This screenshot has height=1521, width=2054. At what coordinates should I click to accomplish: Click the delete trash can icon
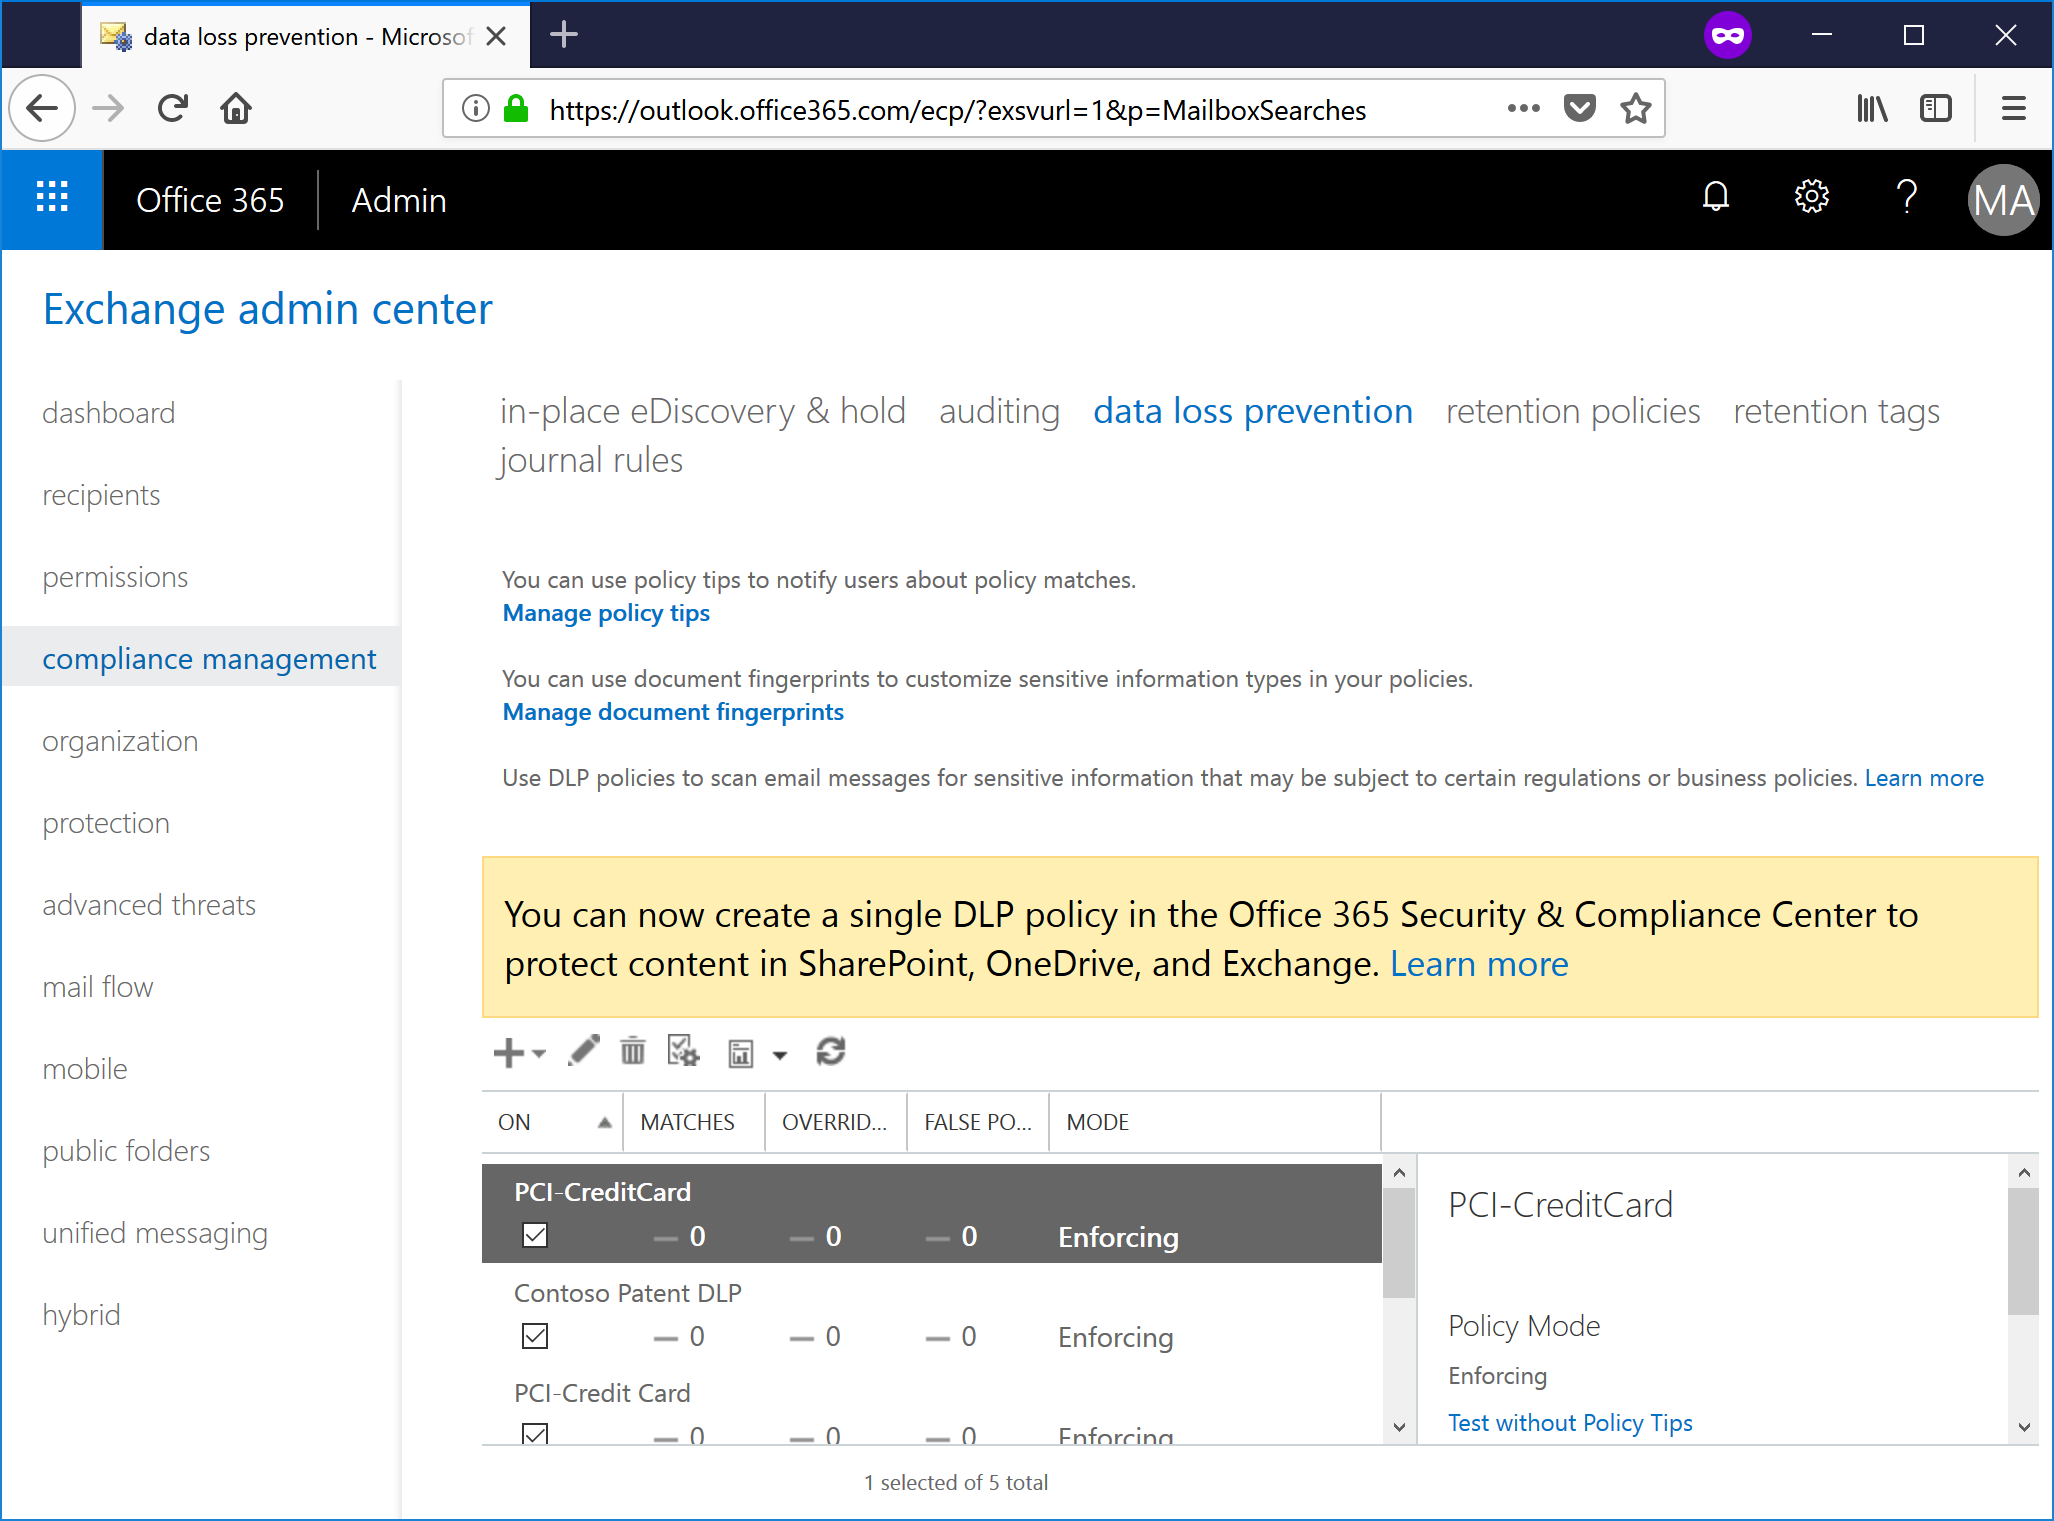tap(632, 1052)
